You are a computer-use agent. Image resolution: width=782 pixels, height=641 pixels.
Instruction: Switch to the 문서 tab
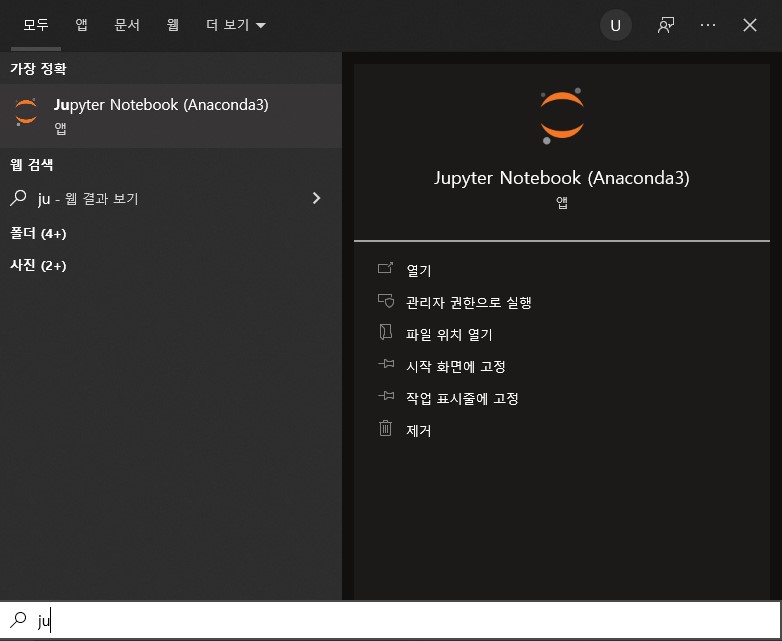127,25
